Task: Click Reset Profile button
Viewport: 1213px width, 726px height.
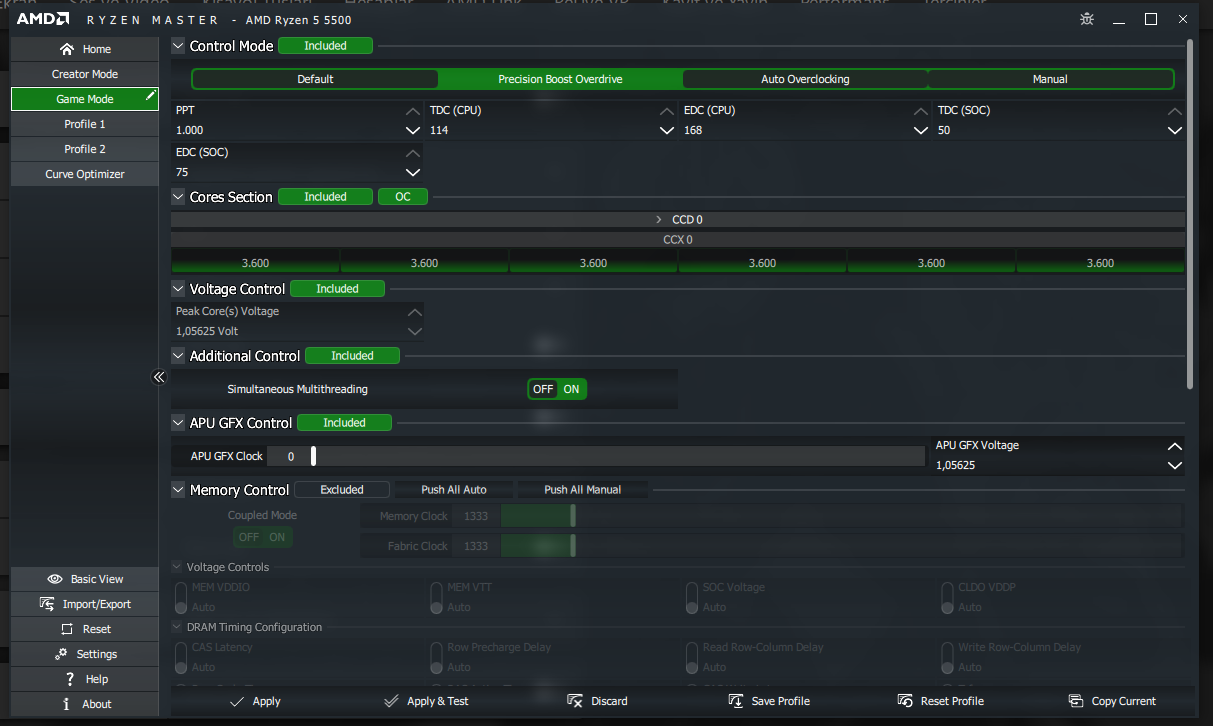Action: (x=941, y=701)
